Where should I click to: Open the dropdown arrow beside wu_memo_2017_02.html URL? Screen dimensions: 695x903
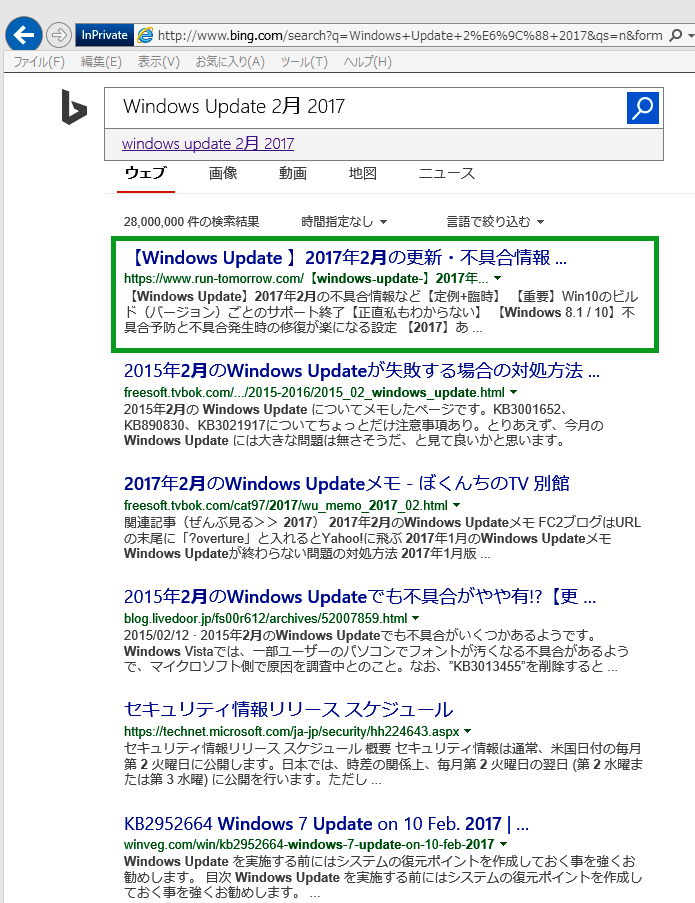(457, 505)
